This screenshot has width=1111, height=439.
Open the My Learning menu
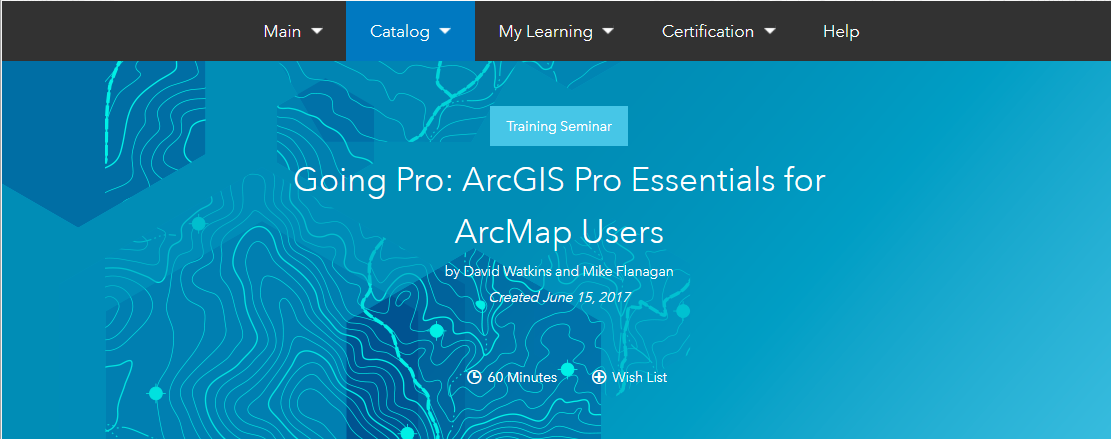556,31
